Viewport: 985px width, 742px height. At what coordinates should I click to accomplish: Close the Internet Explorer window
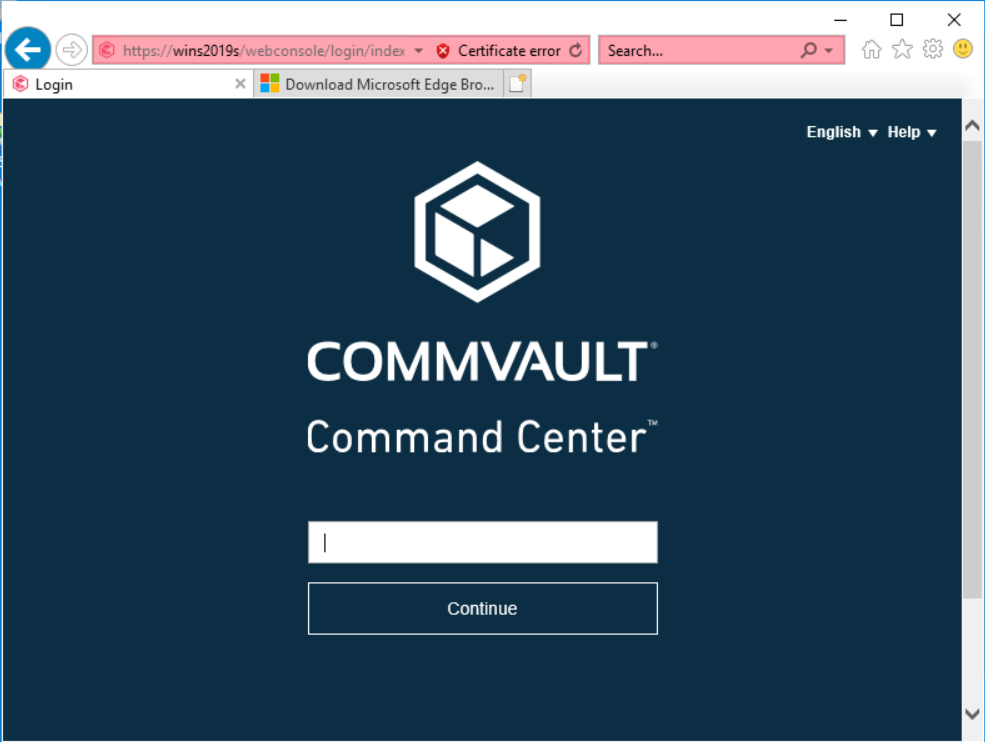[954, 20]
